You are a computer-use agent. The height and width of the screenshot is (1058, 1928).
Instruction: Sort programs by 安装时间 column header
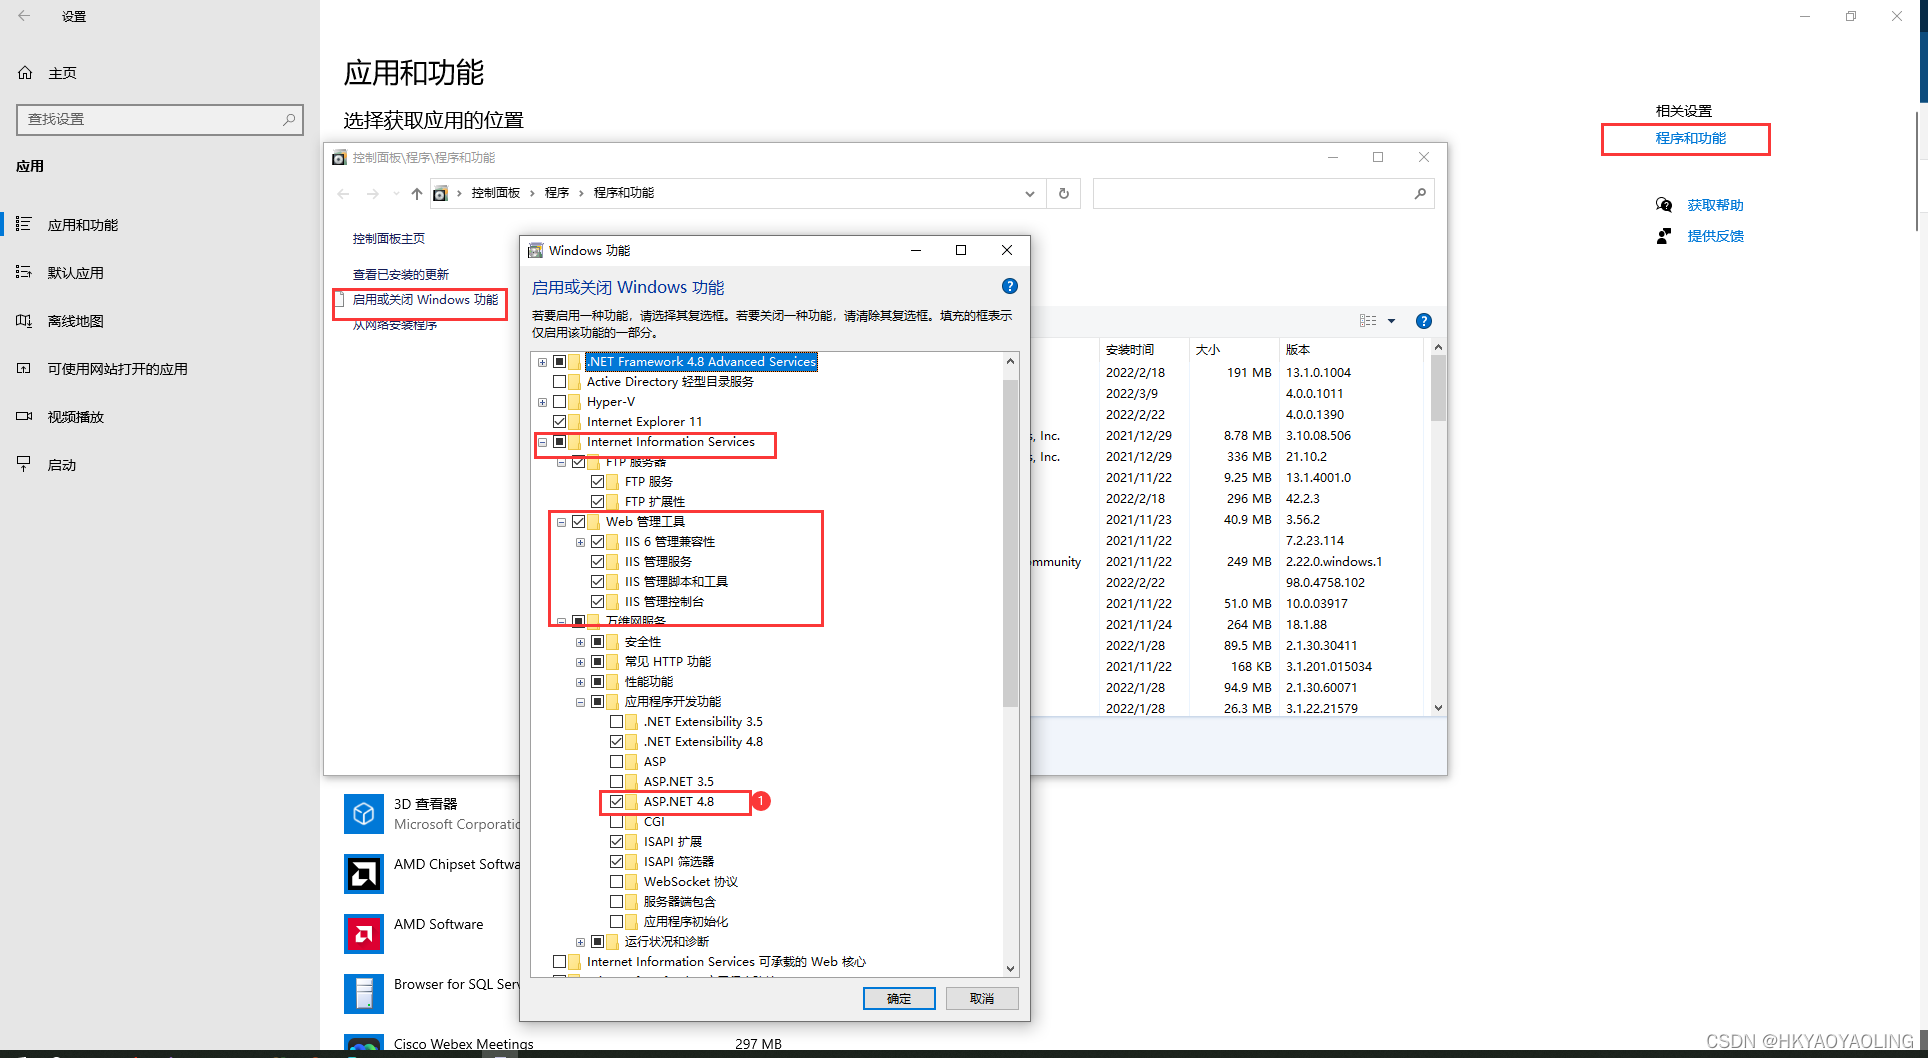(x=1144, y=349)
